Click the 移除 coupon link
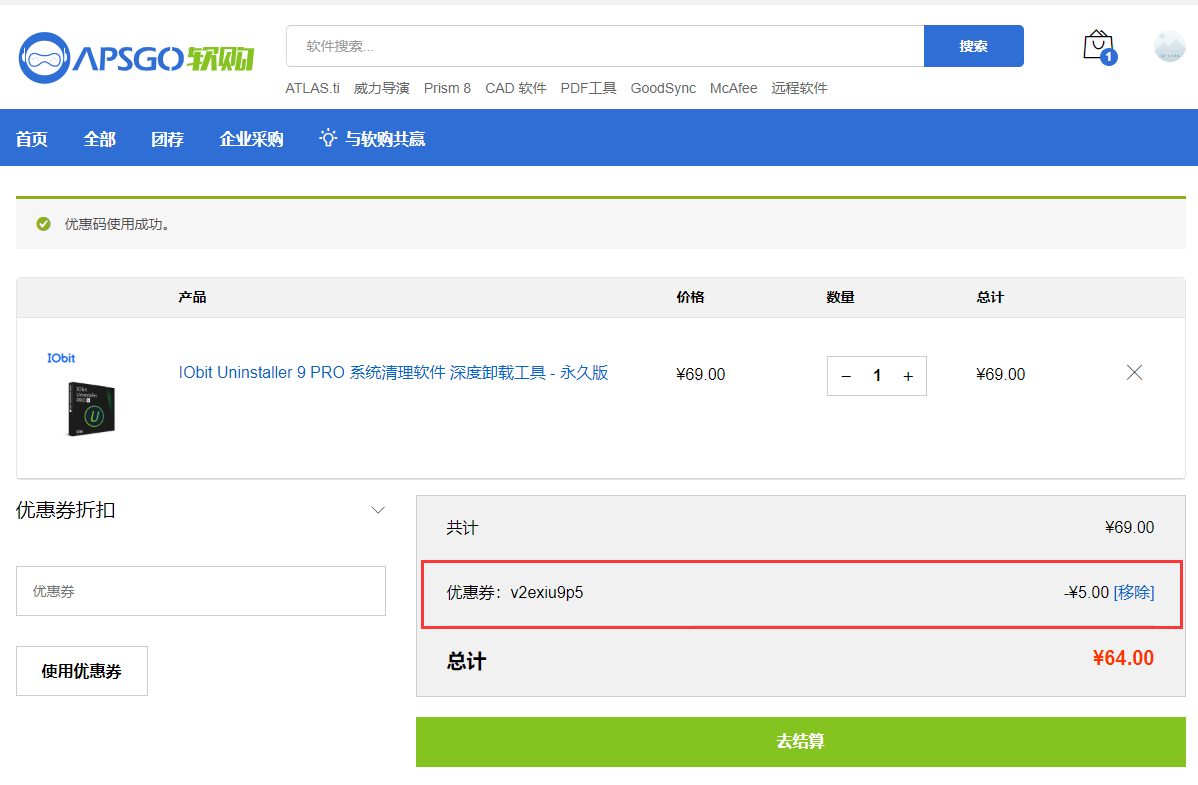The width and height of the screenshot is (1198, 785). (1134, 592)
